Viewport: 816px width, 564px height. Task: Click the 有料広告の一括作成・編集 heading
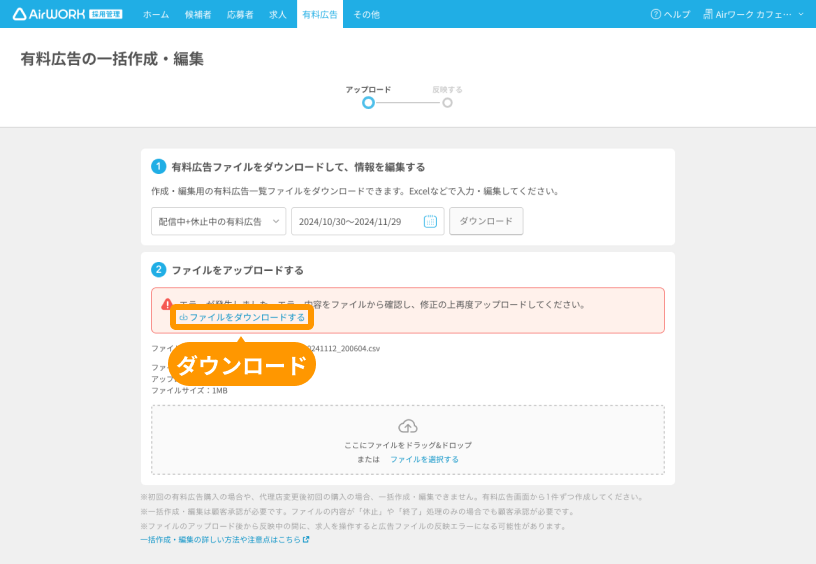coord(112,59)
